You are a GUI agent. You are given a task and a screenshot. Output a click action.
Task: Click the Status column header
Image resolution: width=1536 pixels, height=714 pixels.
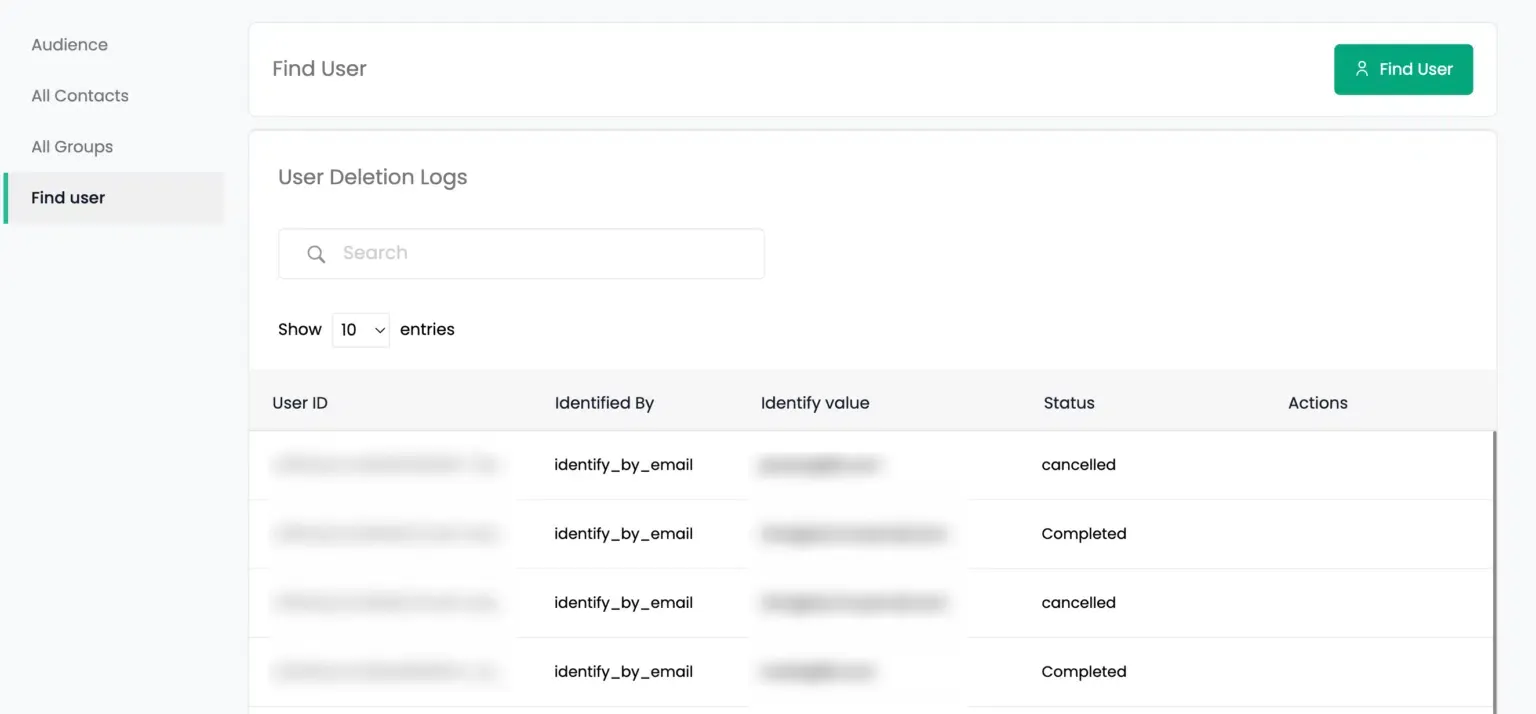[x=1069, y=403]
